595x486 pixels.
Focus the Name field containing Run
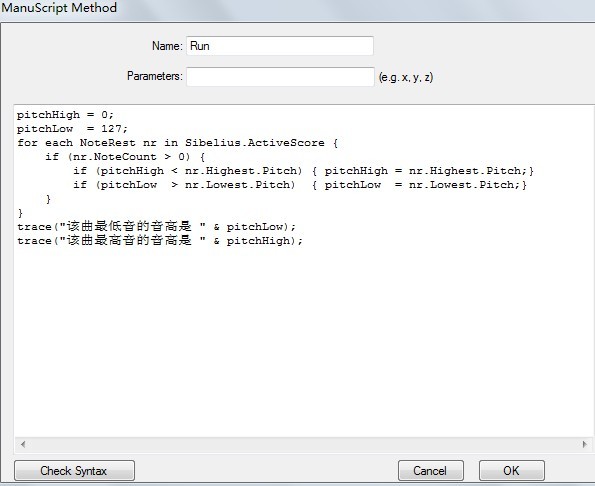(x=280, y=46)
